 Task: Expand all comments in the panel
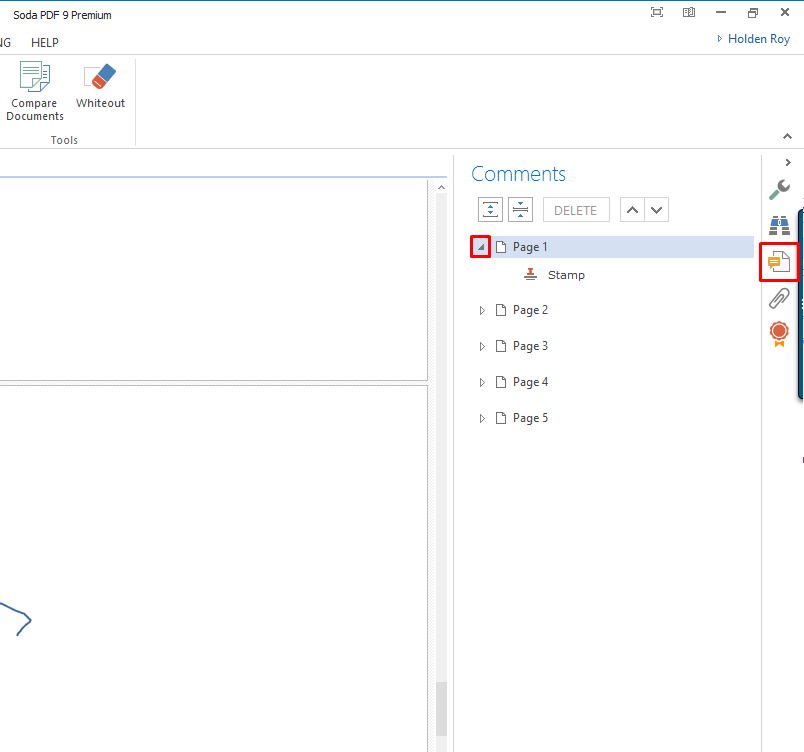(490, 210)
